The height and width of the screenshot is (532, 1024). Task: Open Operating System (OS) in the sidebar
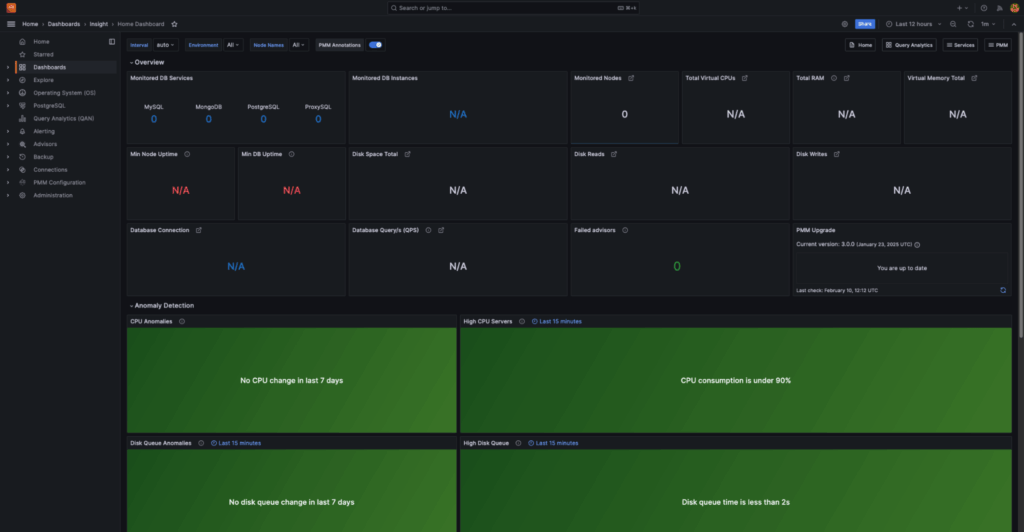(64, 93)
